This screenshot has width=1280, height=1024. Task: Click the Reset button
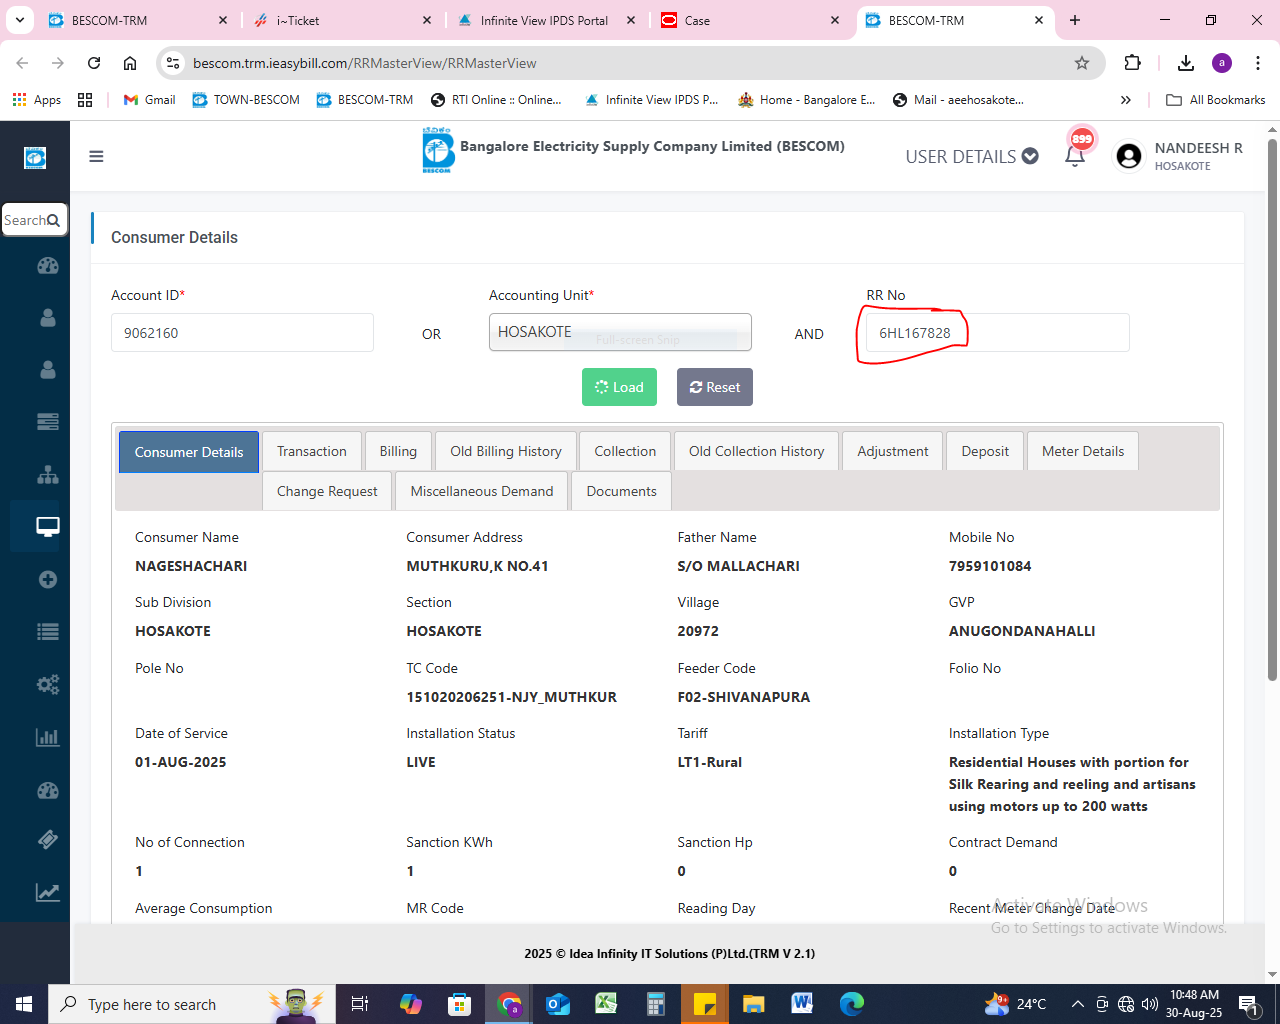[715, 387]
